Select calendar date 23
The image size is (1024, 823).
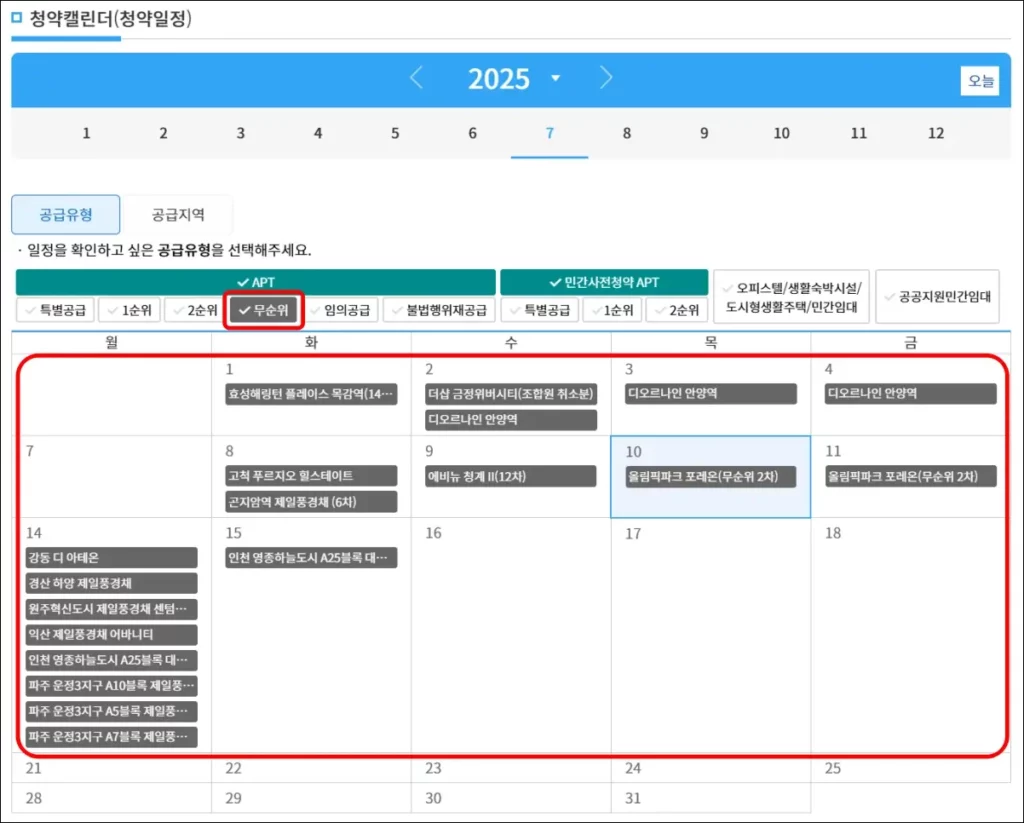[x=434, y=768]
